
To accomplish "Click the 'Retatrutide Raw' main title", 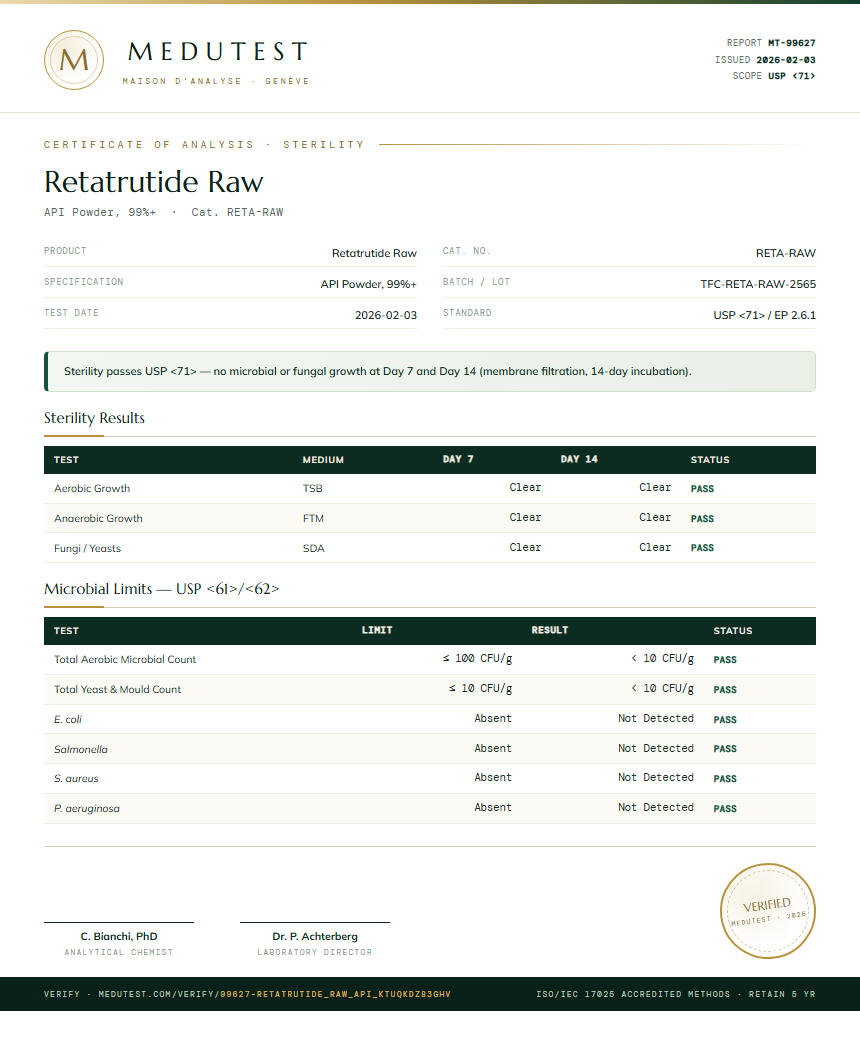I will pos(153,182).
